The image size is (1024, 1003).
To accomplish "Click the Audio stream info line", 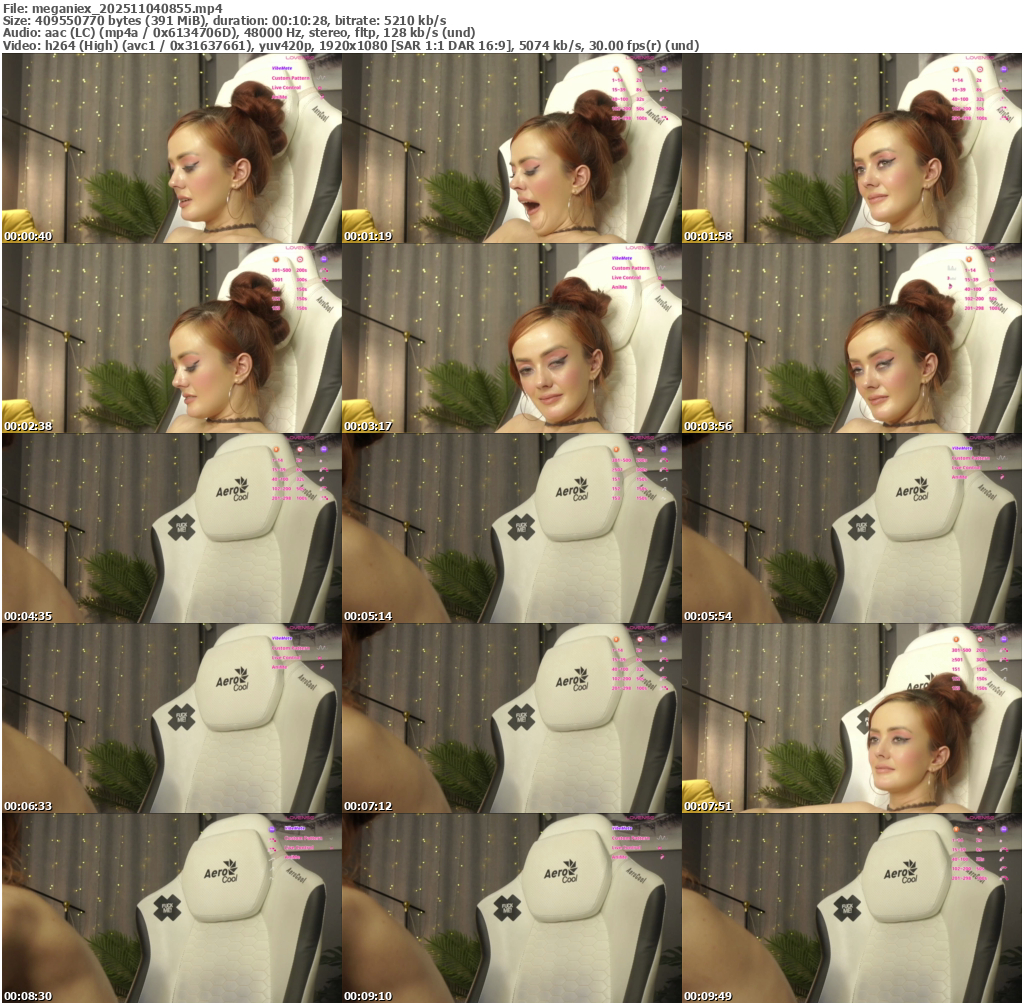I will pyautogui.click(x=240, y=32).
